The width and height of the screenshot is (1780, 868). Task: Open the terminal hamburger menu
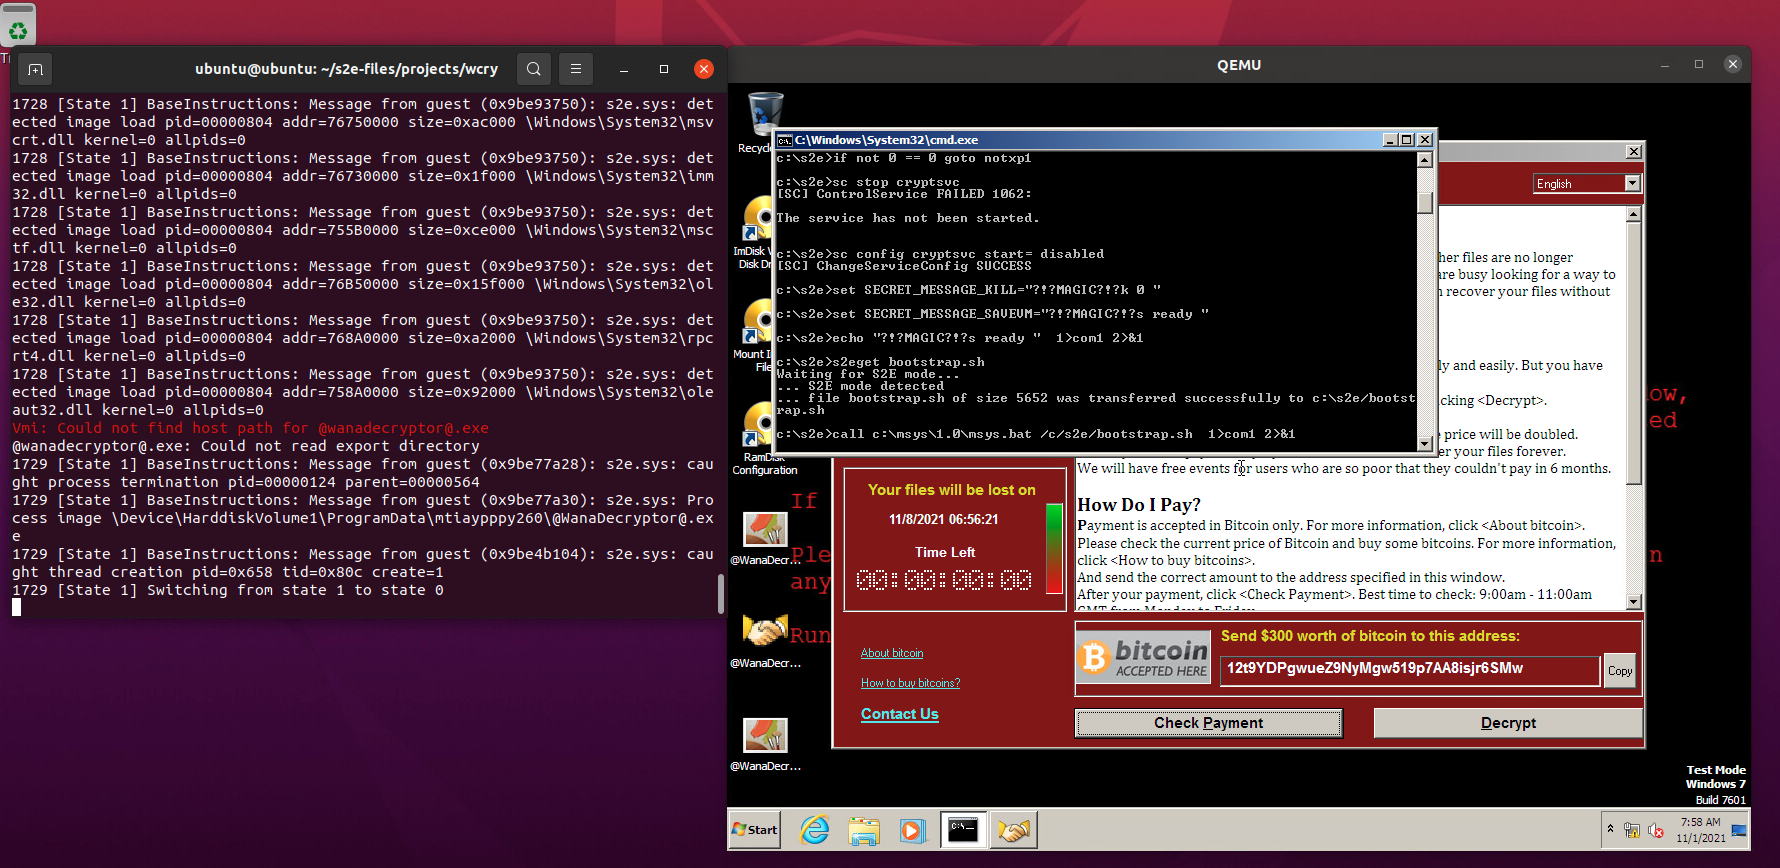576,69
